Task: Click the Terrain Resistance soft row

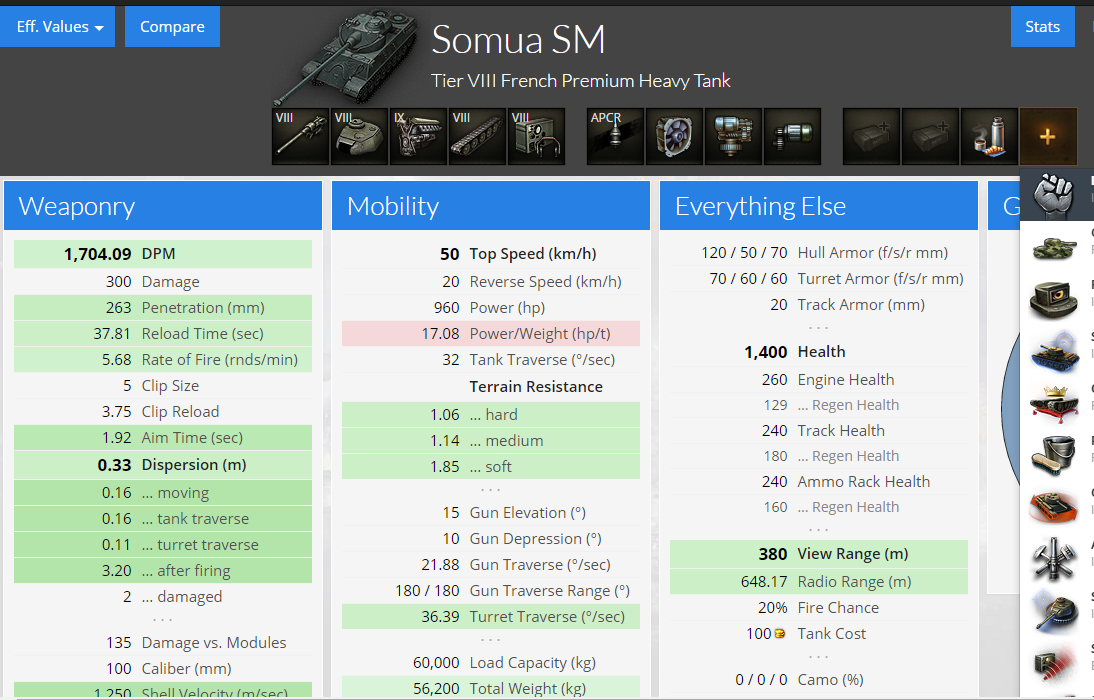Action: (490, 466)
